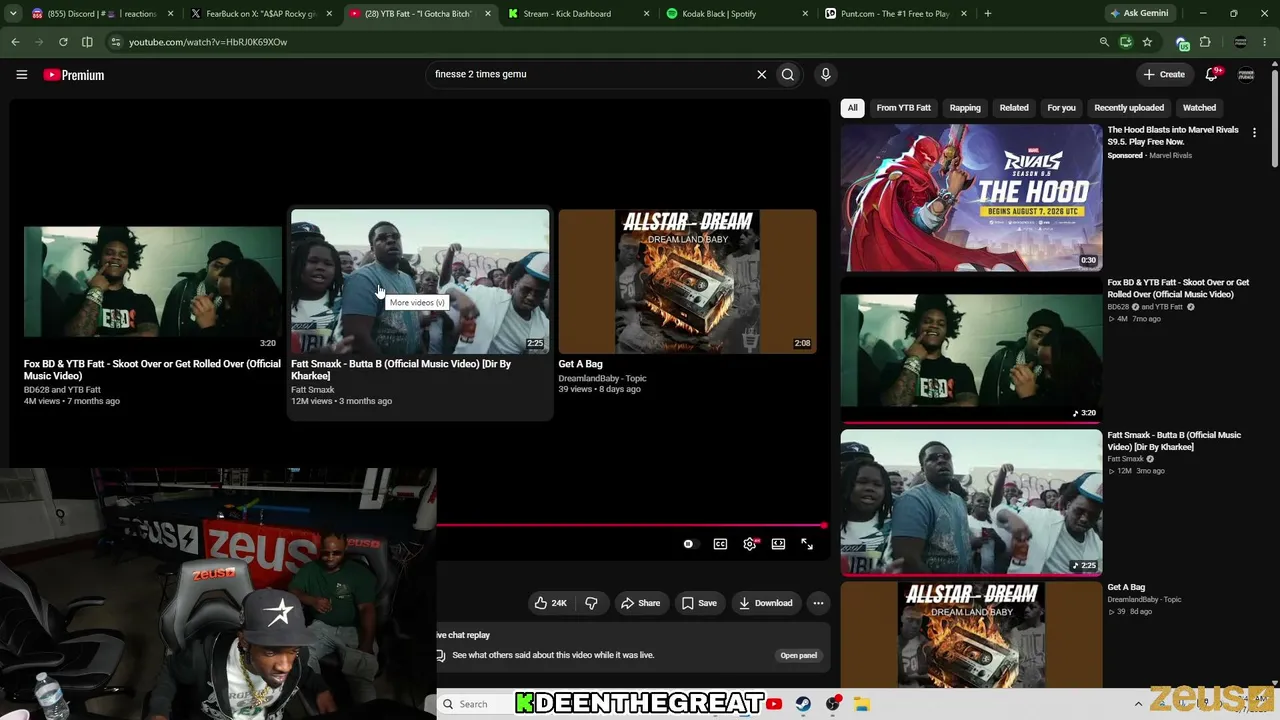Install app from the address bar icon
Screen dimensions: 1280x720
pyautogui.click(x=1126, y=42)
